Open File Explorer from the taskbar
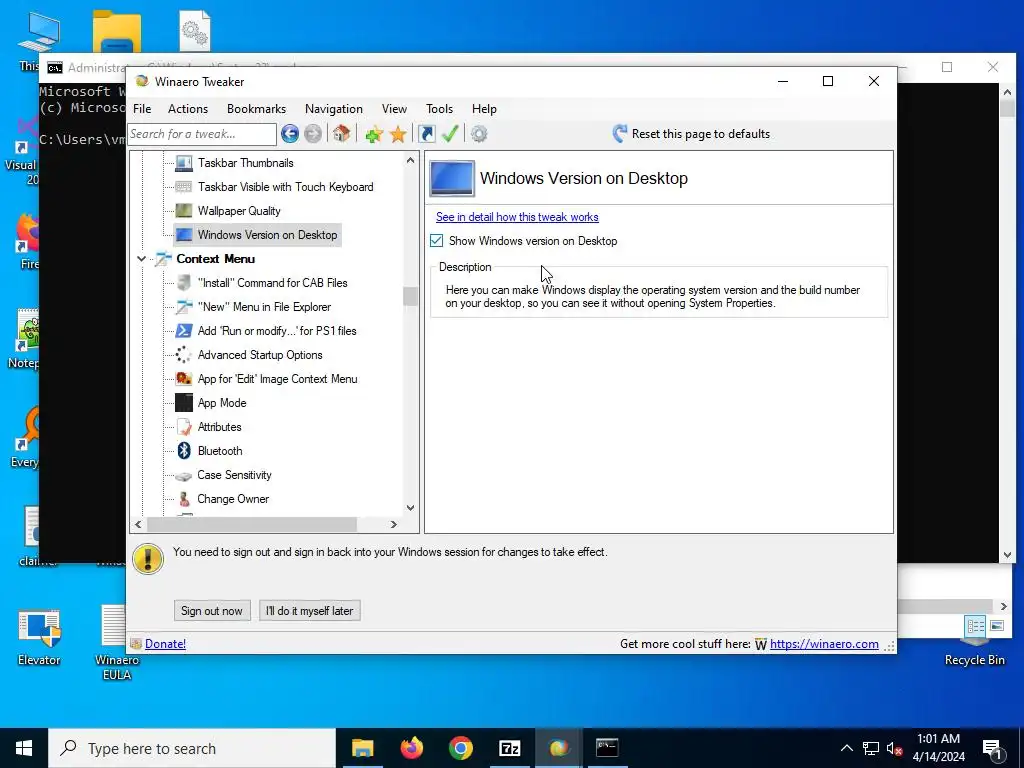1024x768 pixels. (362, 748)
